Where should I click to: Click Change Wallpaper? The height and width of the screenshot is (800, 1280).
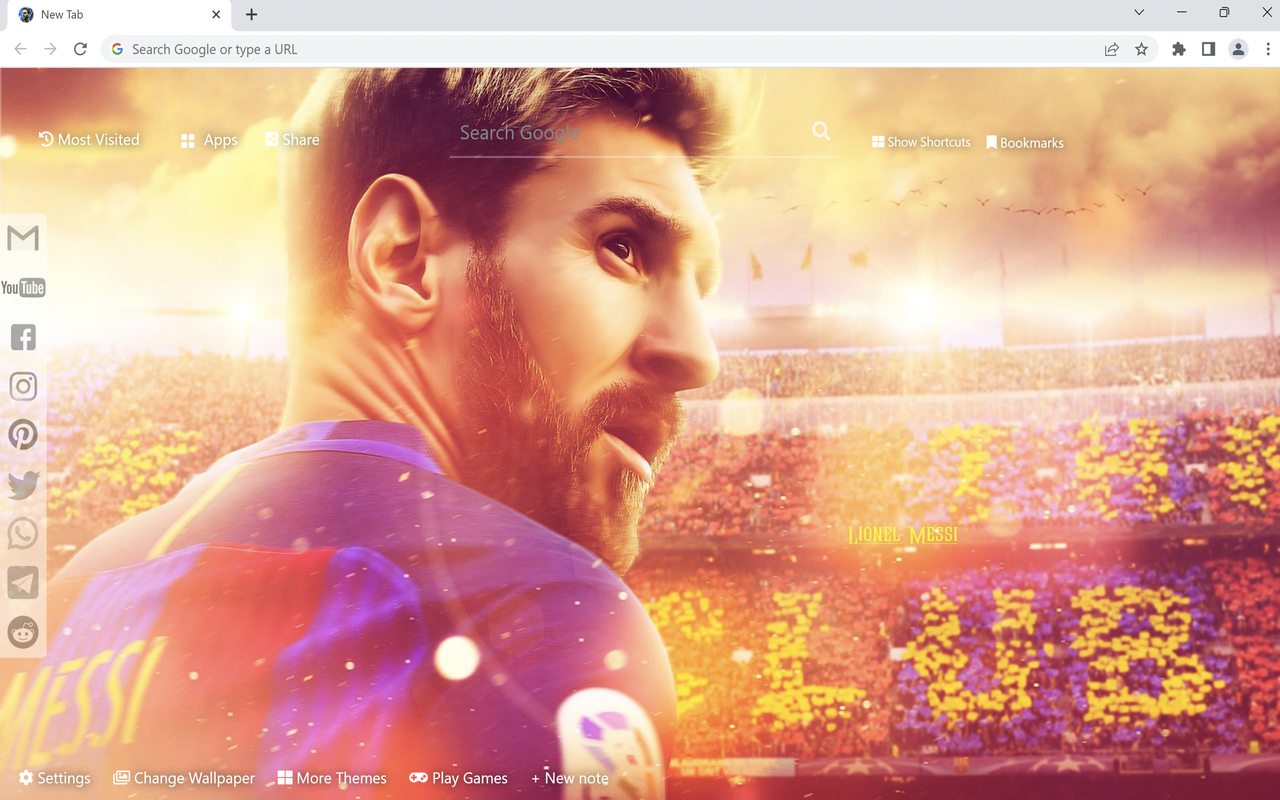[184, 778]
